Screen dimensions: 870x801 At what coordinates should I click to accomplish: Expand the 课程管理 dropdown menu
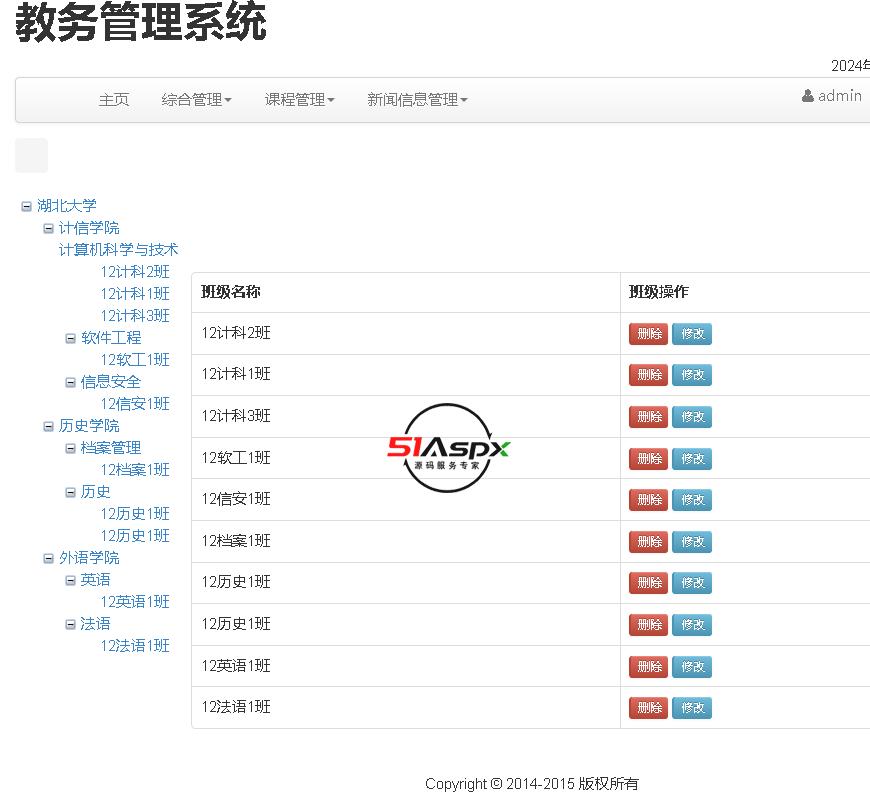299,99
